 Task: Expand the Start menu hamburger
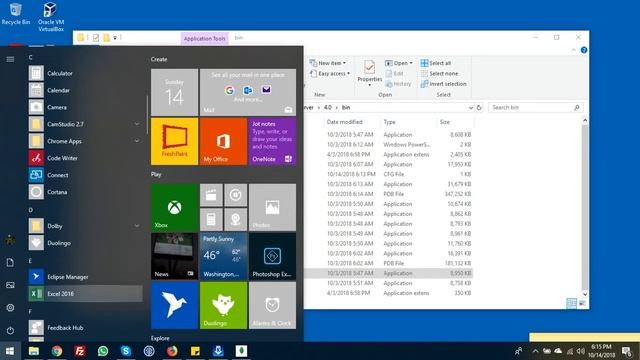coord(10,60)
